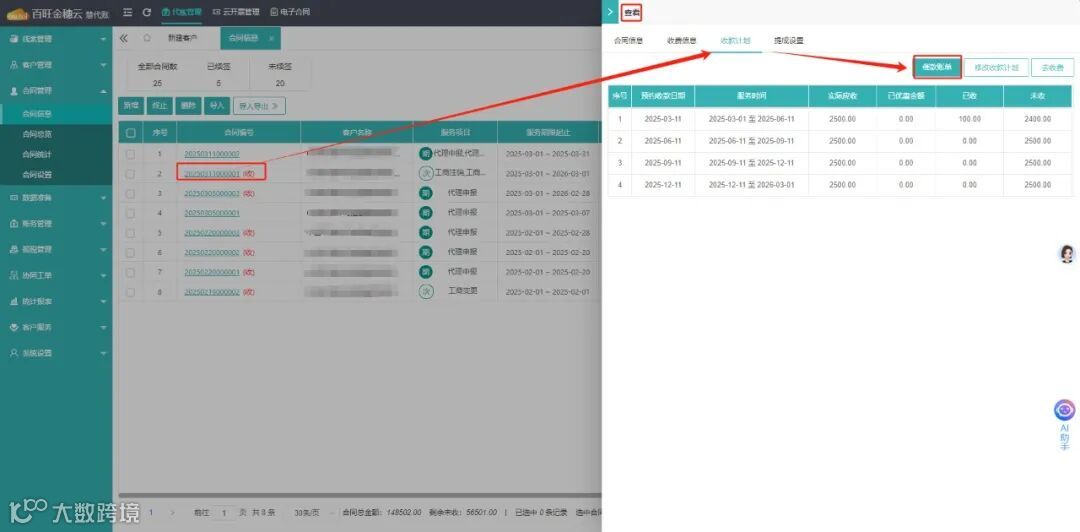Check the checkbox for contract row 7
1080x532 pixels.
(x=130, y=272)
